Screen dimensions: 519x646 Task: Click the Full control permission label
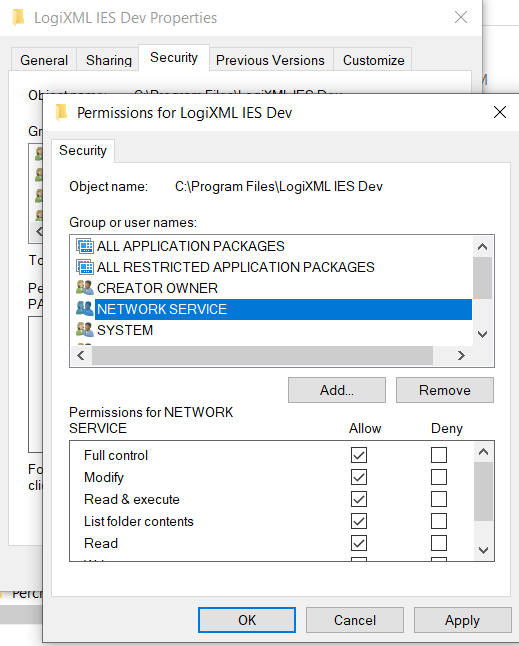(116, 455)
